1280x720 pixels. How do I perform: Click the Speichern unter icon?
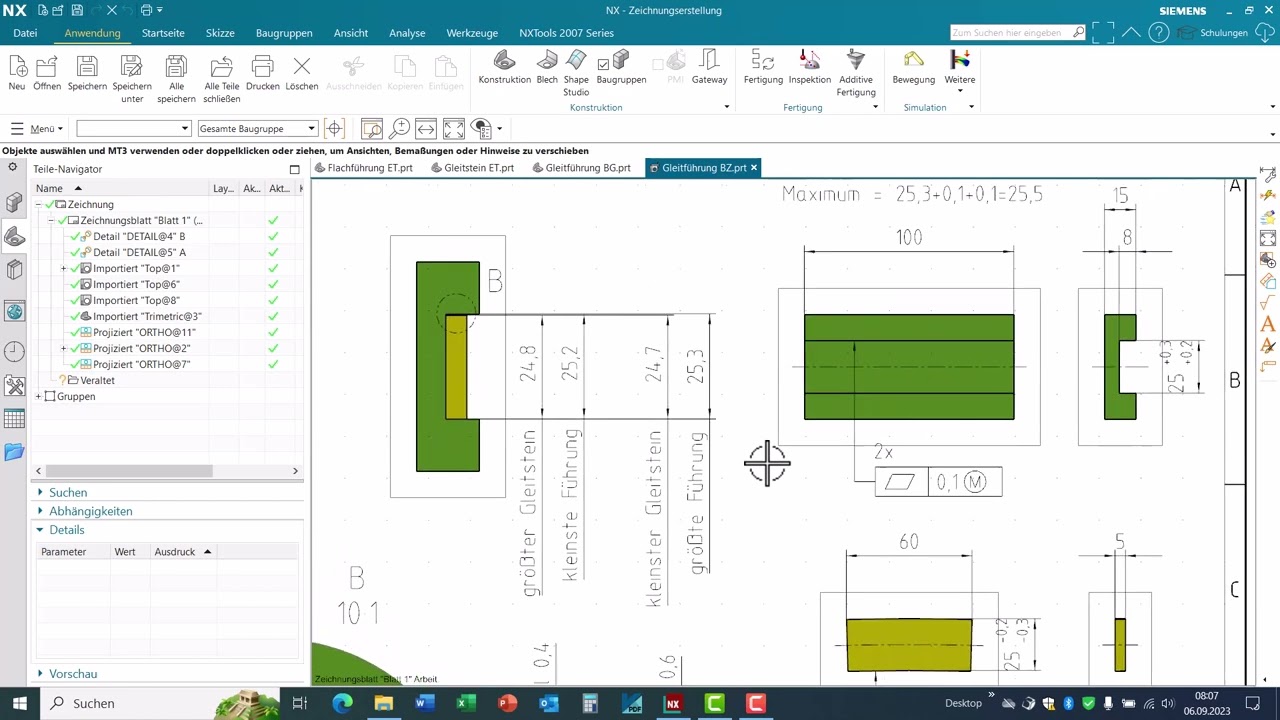click(132, 66)
